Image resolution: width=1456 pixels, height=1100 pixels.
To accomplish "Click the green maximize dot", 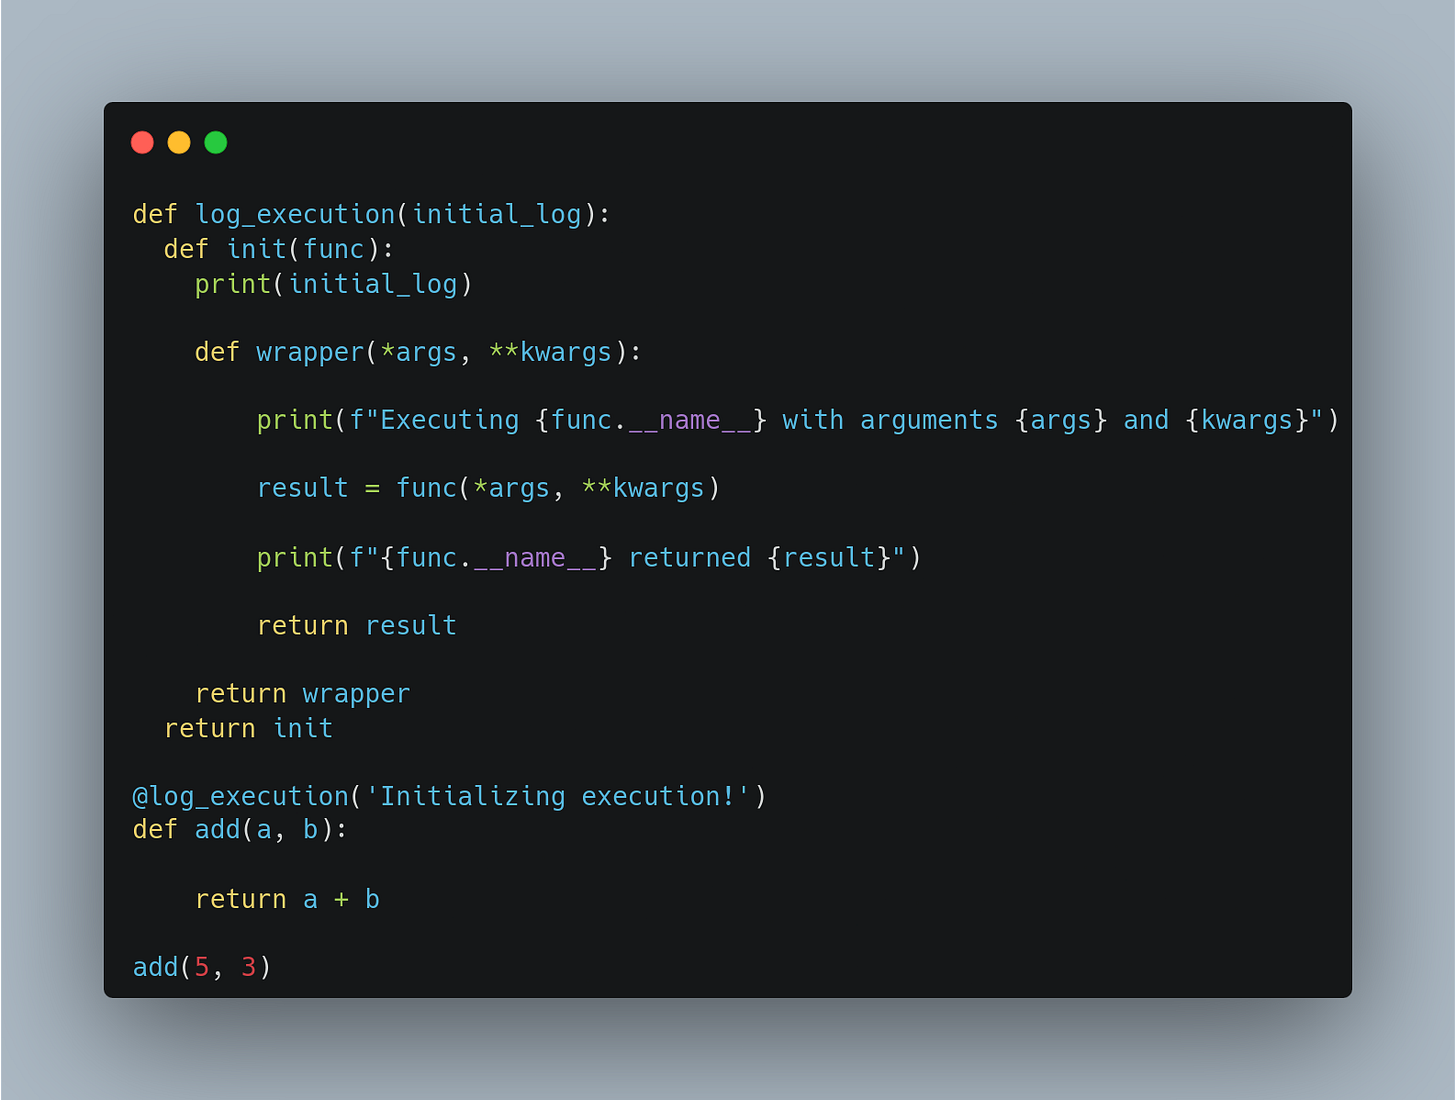I will (215, 142).
